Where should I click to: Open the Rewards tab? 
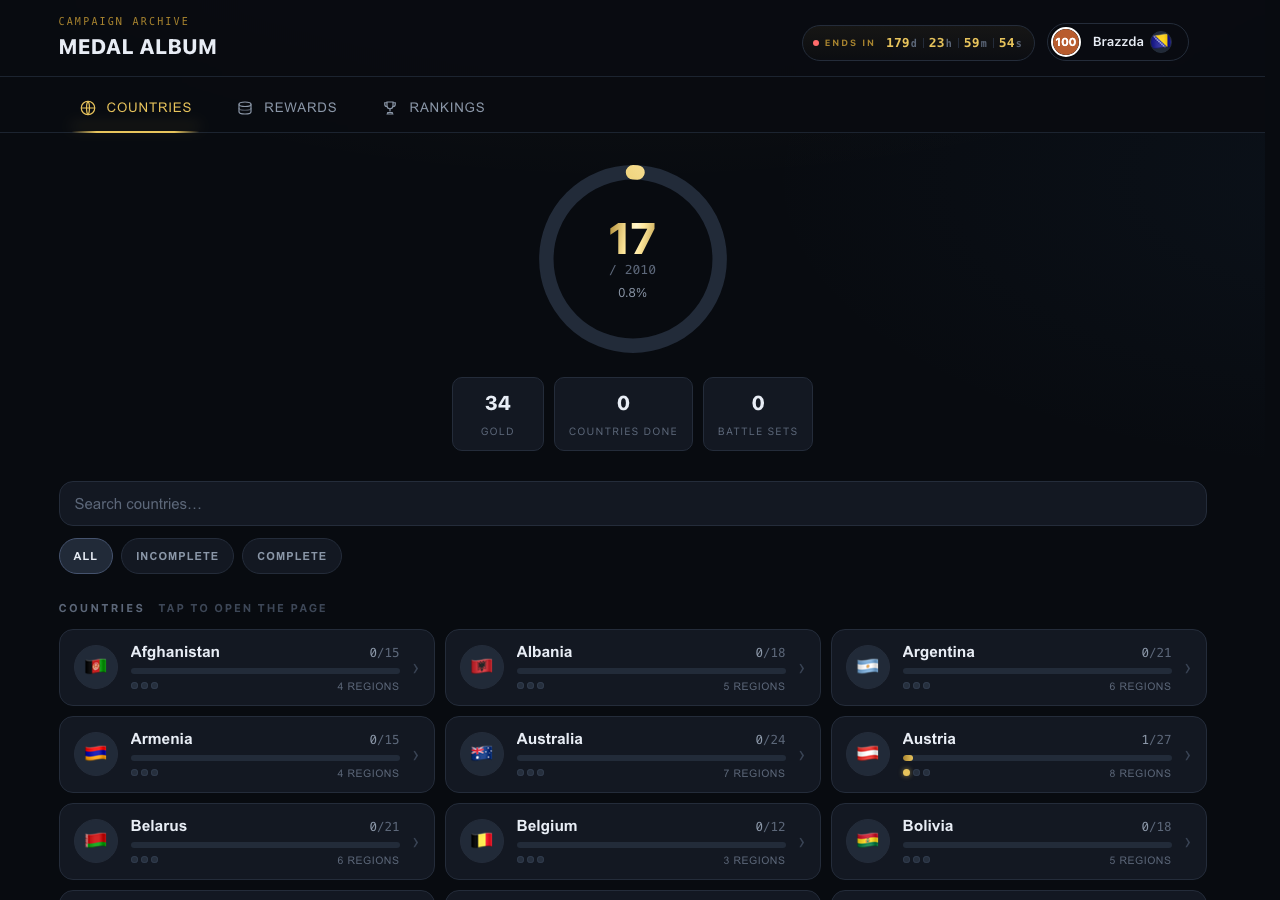pos(287,108)
